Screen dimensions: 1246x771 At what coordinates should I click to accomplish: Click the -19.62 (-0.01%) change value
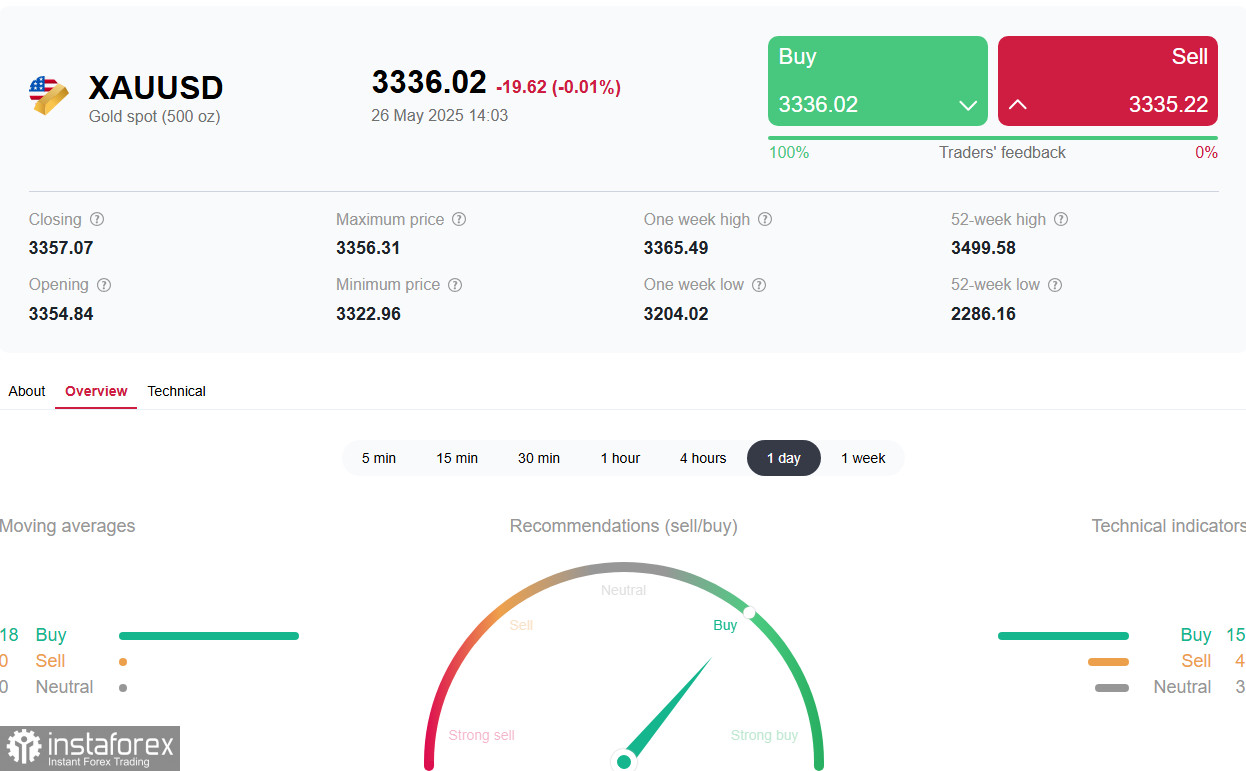(558, 87)
